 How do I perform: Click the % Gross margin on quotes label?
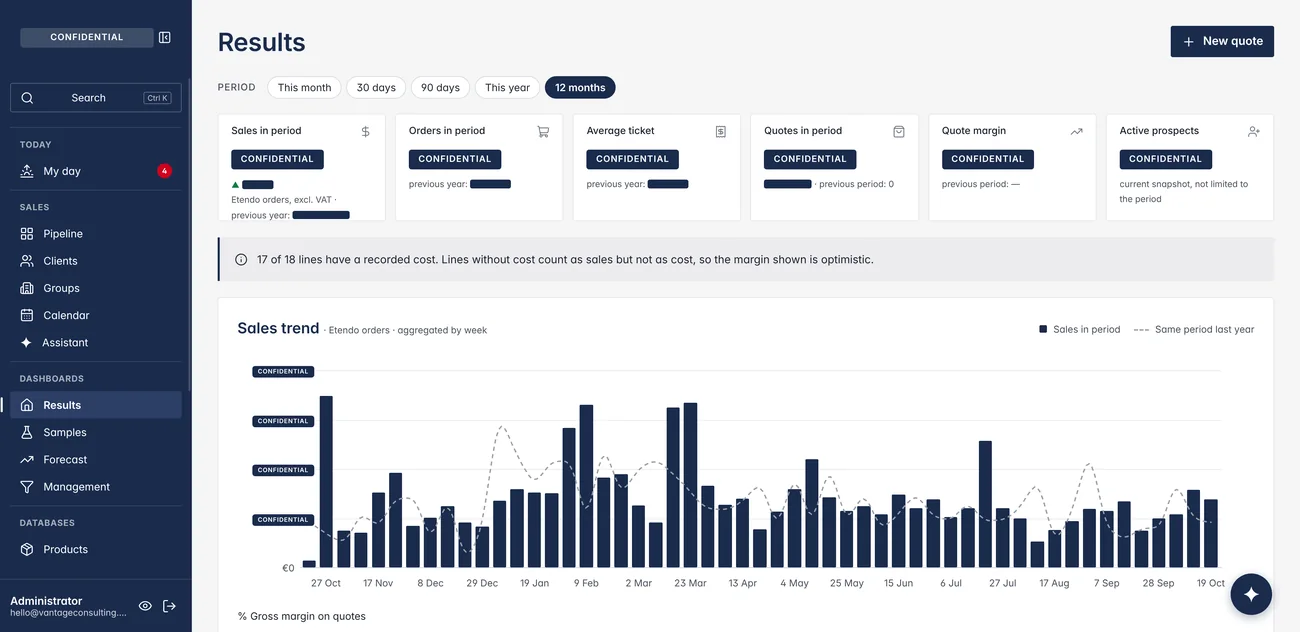point(302,616)
